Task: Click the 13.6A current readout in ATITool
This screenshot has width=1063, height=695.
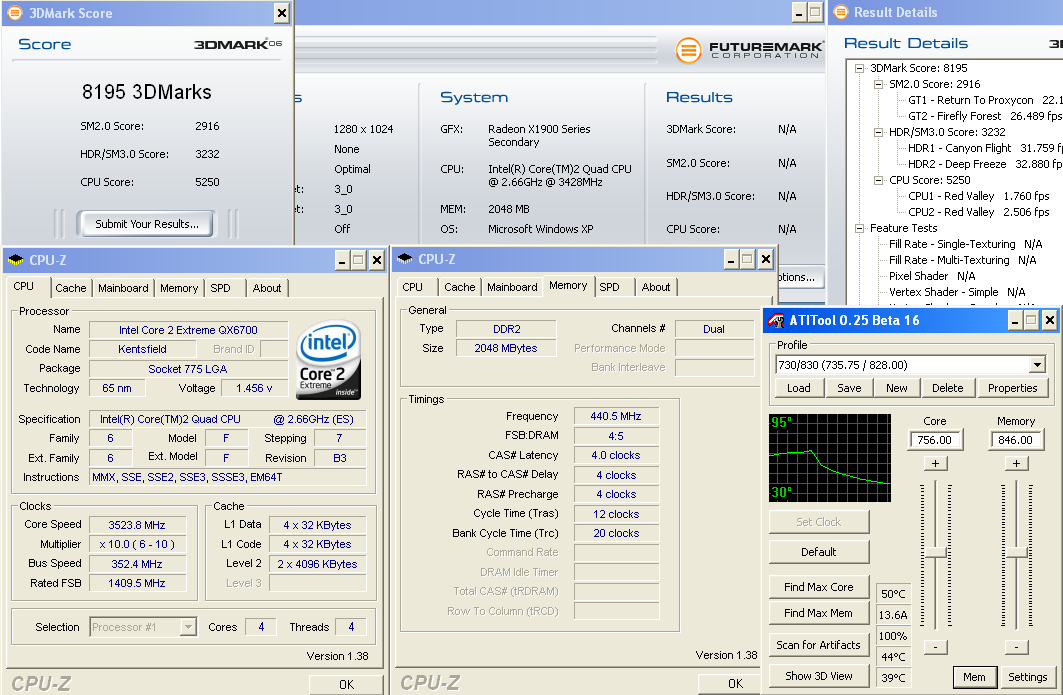Action: tap(893, 615)
